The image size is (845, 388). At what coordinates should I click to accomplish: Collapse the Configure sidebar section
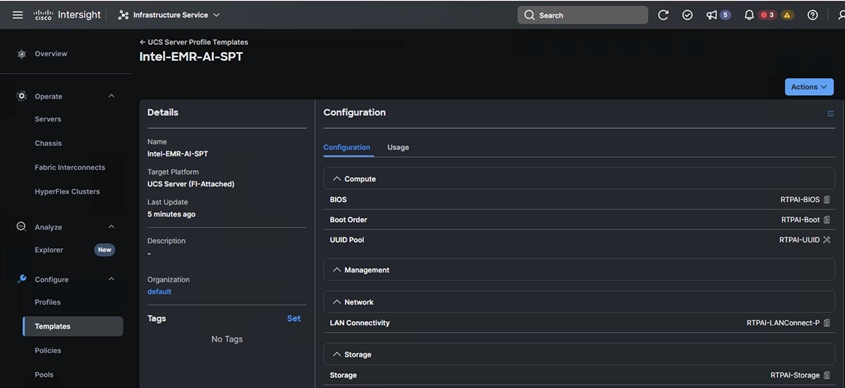(112, 279)
